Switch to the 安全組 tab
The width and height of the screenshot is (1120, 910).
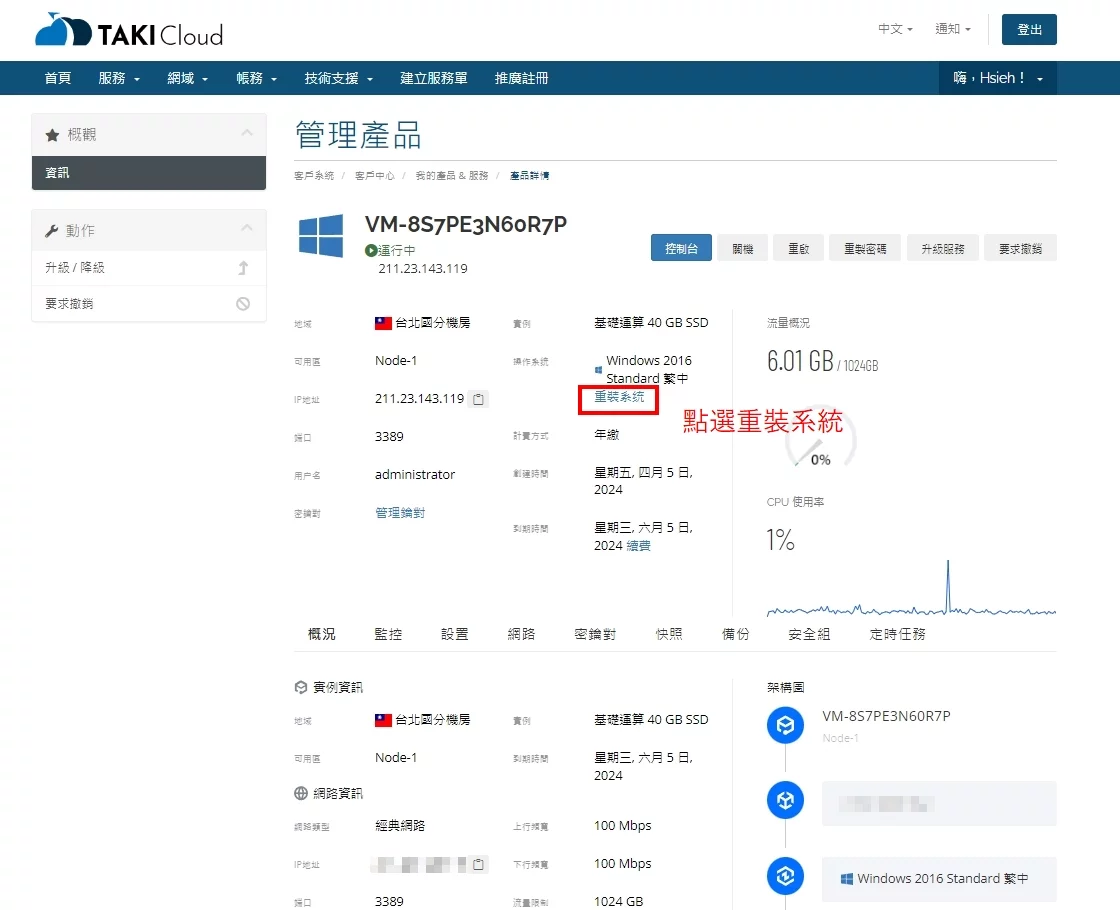click(x=809, y=634)
